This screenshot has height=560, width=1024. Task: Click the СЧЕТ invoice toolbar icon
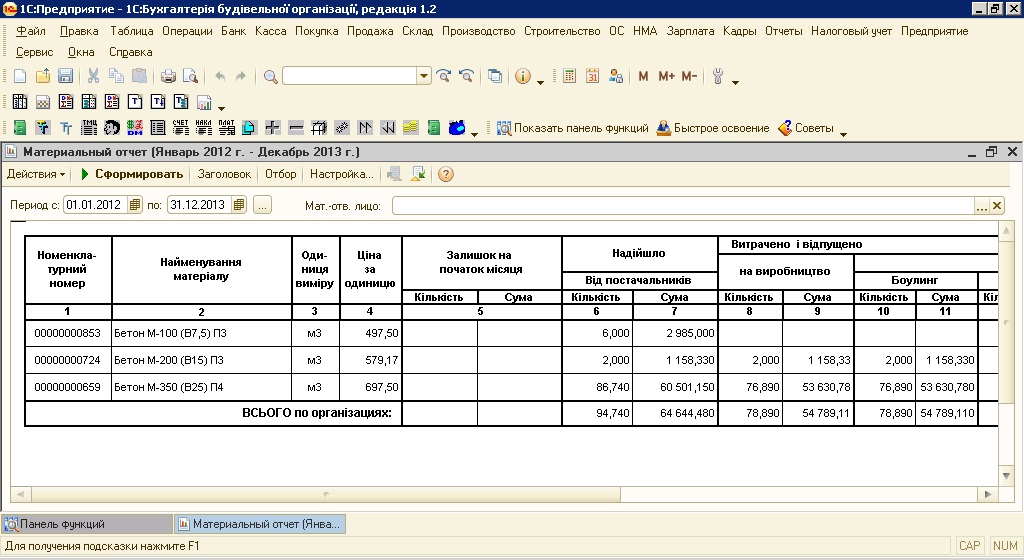click(180, 127)
